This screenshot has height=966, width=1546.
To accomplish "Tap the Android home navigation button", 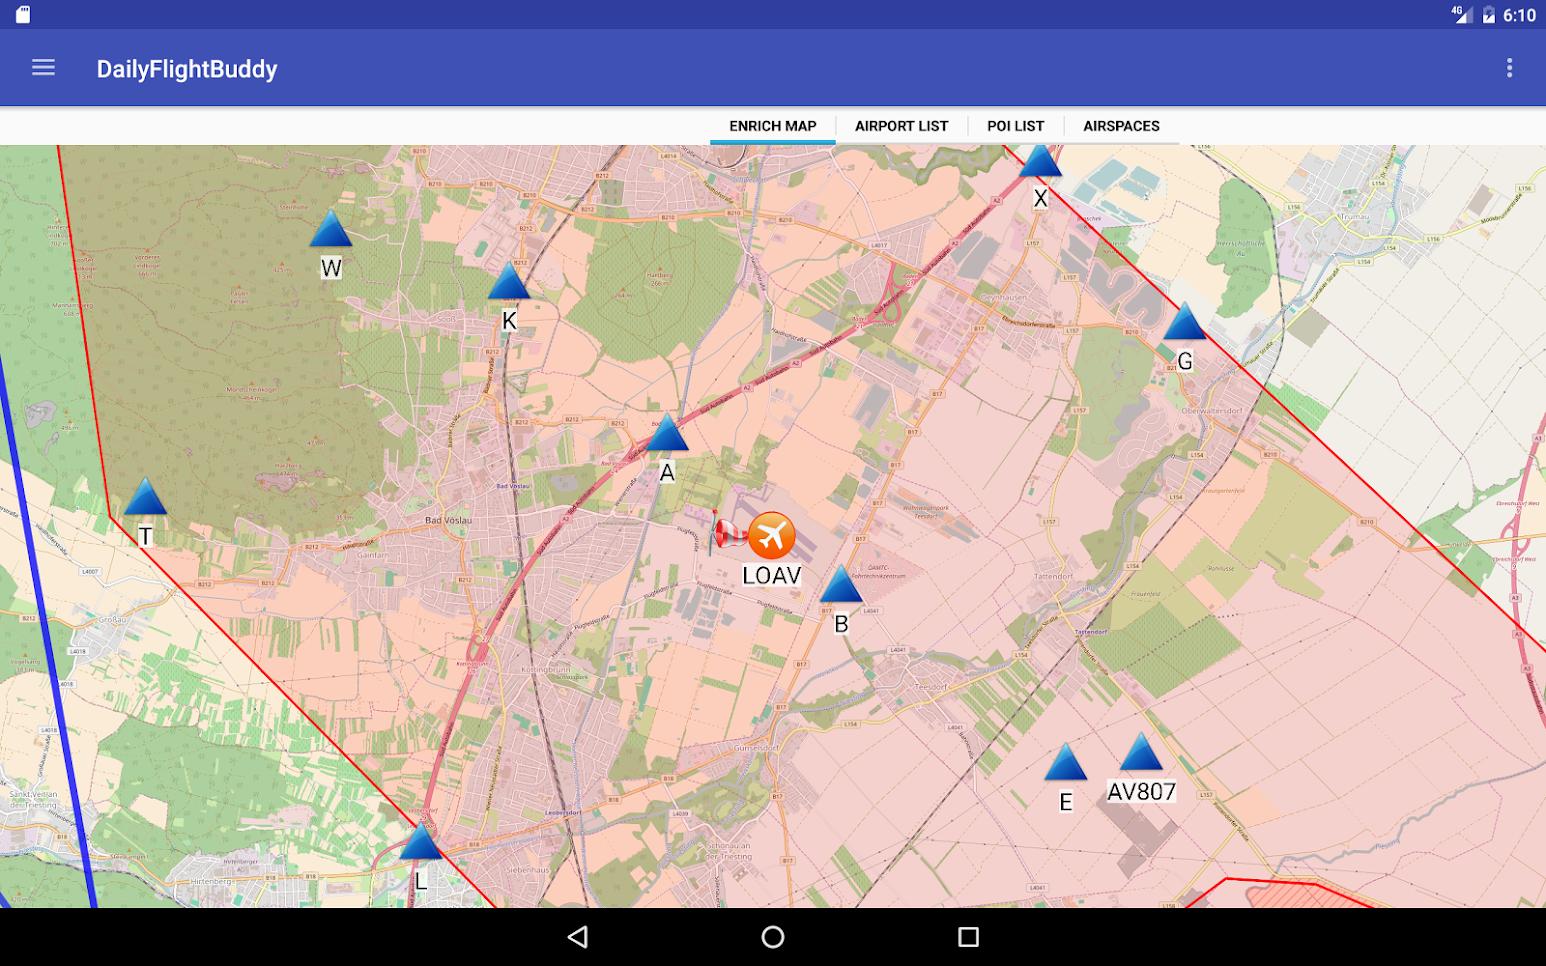I will [x=773, y=937].
